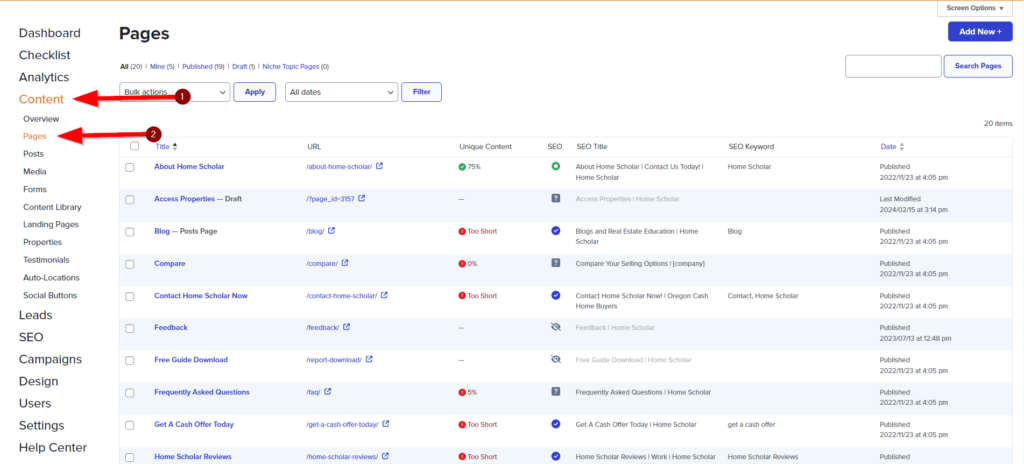Click green 75% unique content indicator
Screen dimensions: 1024x464
pos(470,167)
